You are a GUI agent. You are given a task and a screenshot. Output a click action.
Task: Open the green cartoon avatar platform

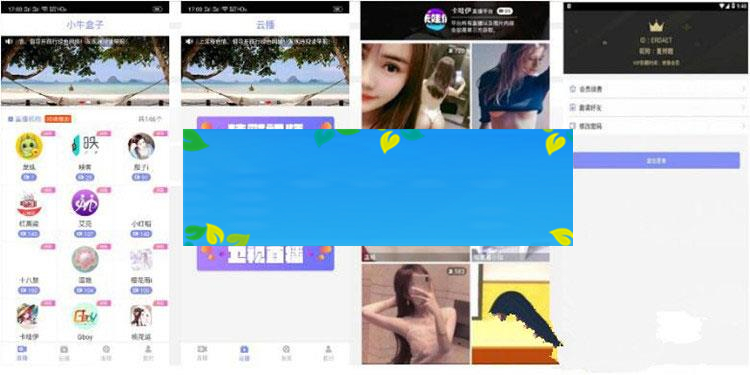29,146
